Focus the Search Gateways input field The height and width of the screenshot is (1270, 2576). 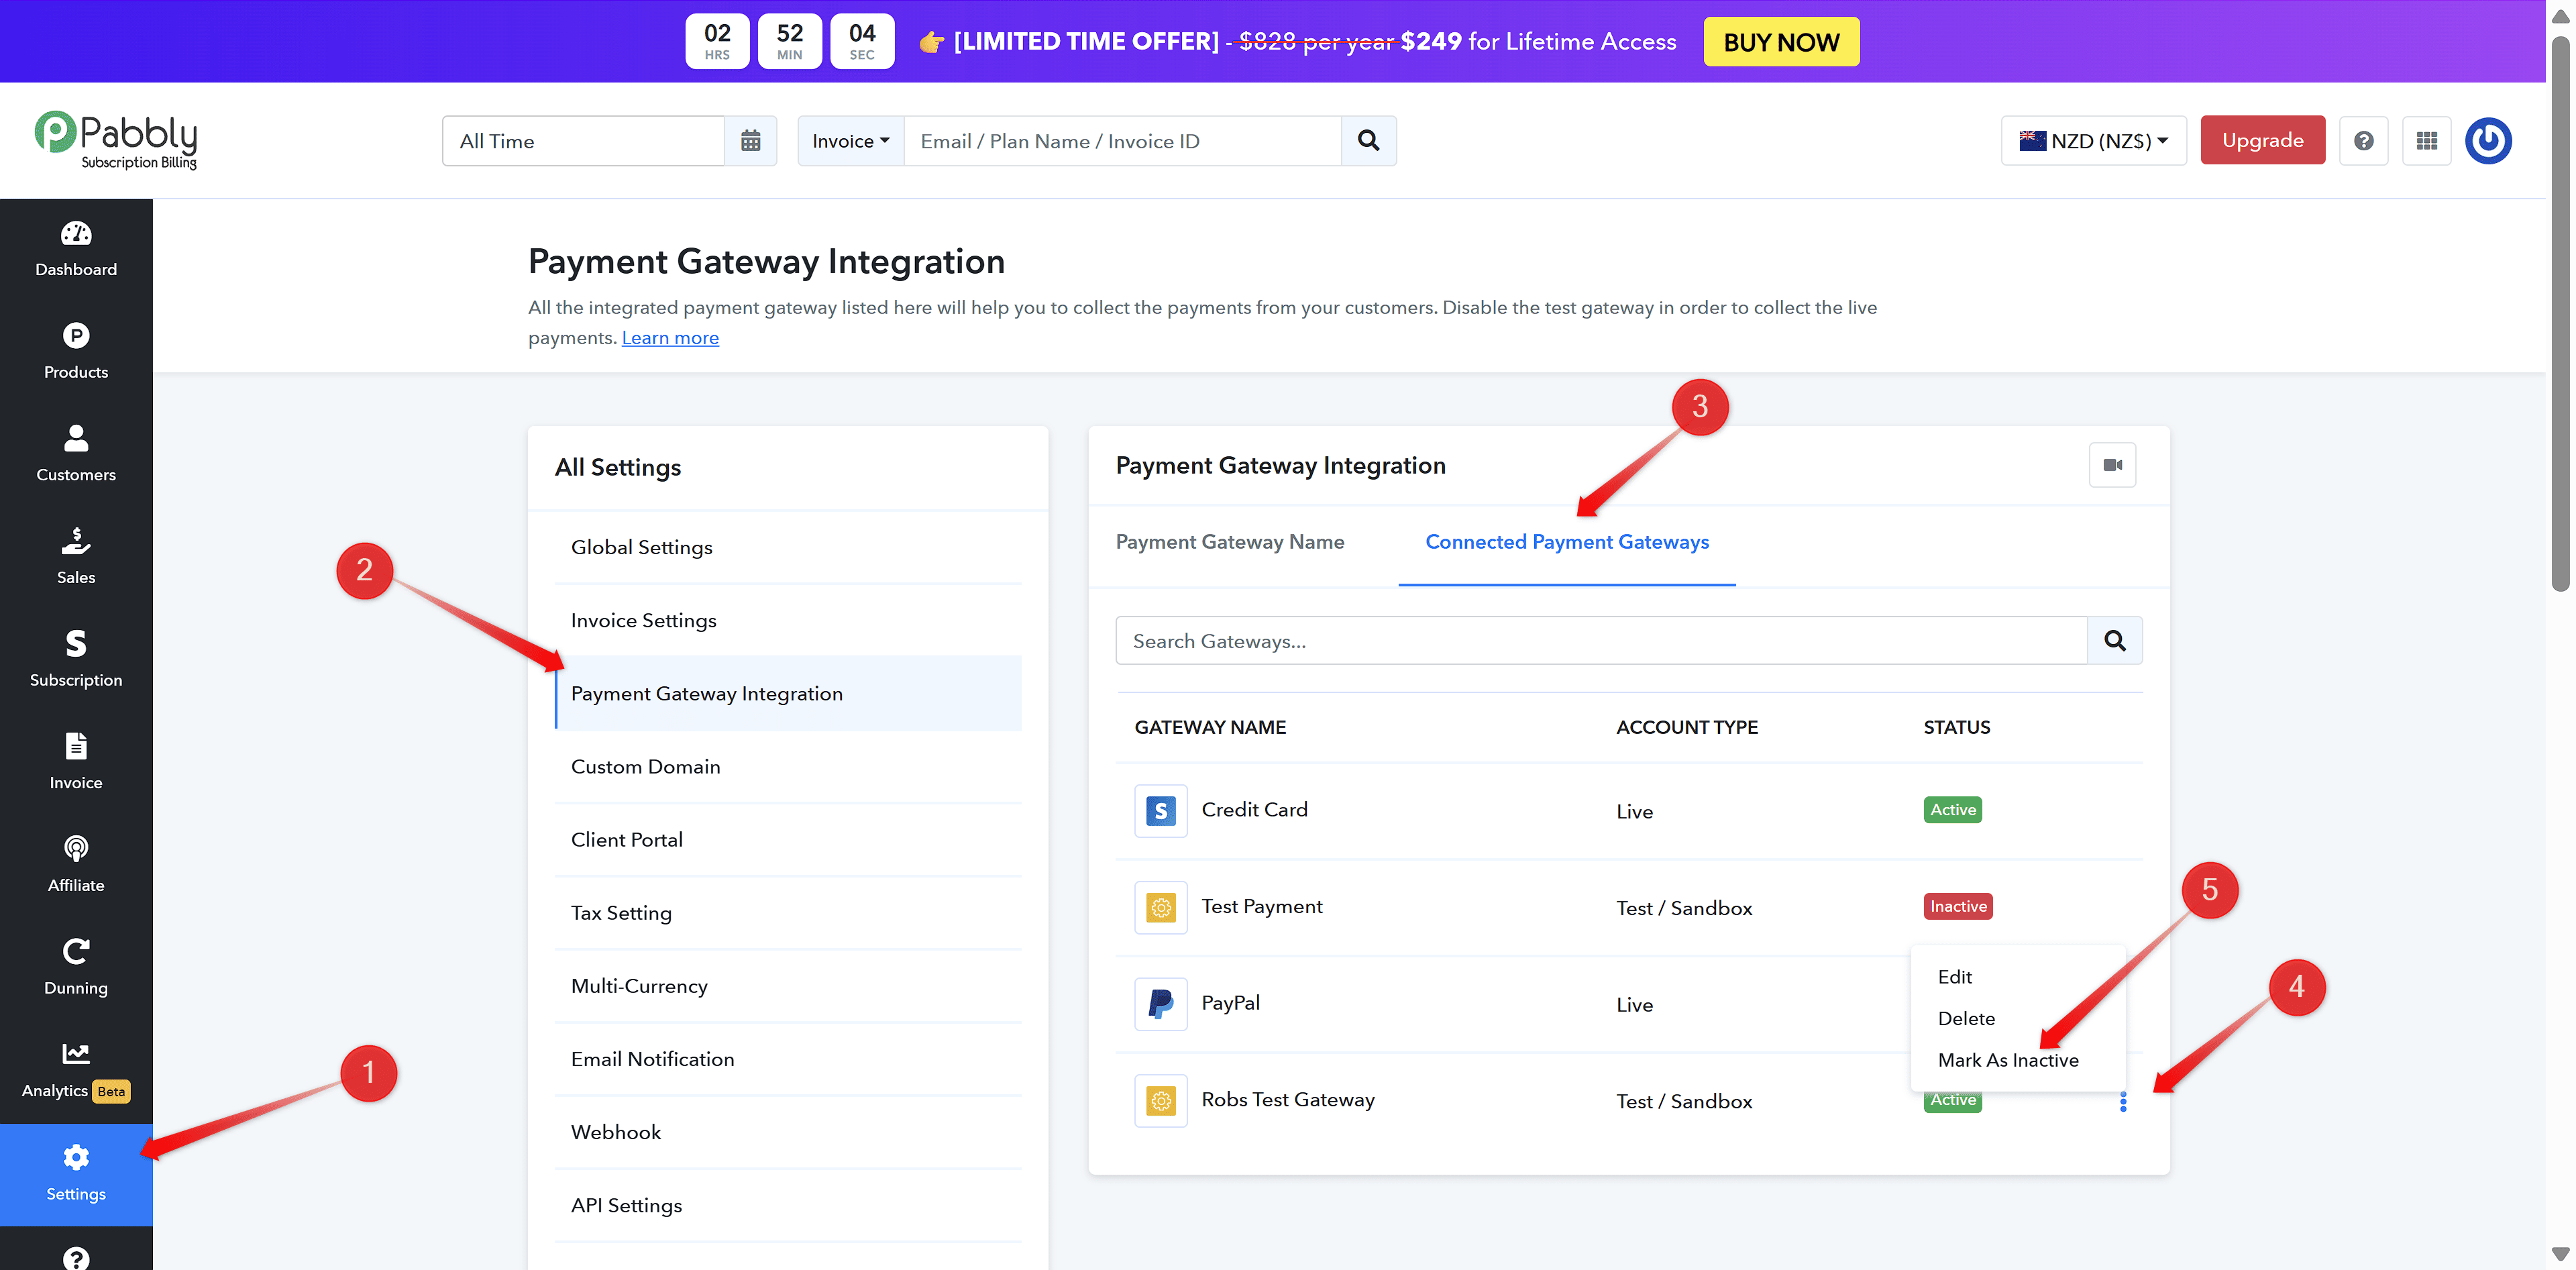point(1601,641)
